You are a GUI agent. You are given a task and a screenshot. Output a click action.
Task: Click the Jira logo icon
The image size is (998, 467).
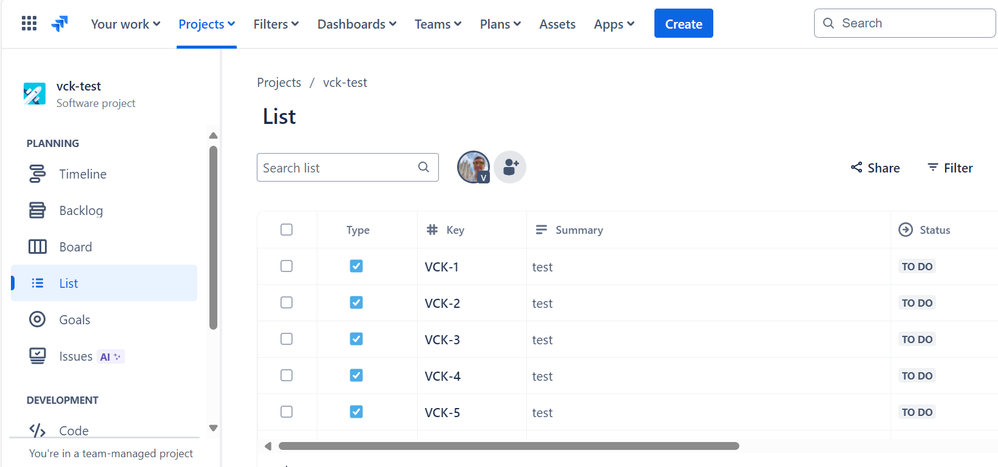coord(60,23)
